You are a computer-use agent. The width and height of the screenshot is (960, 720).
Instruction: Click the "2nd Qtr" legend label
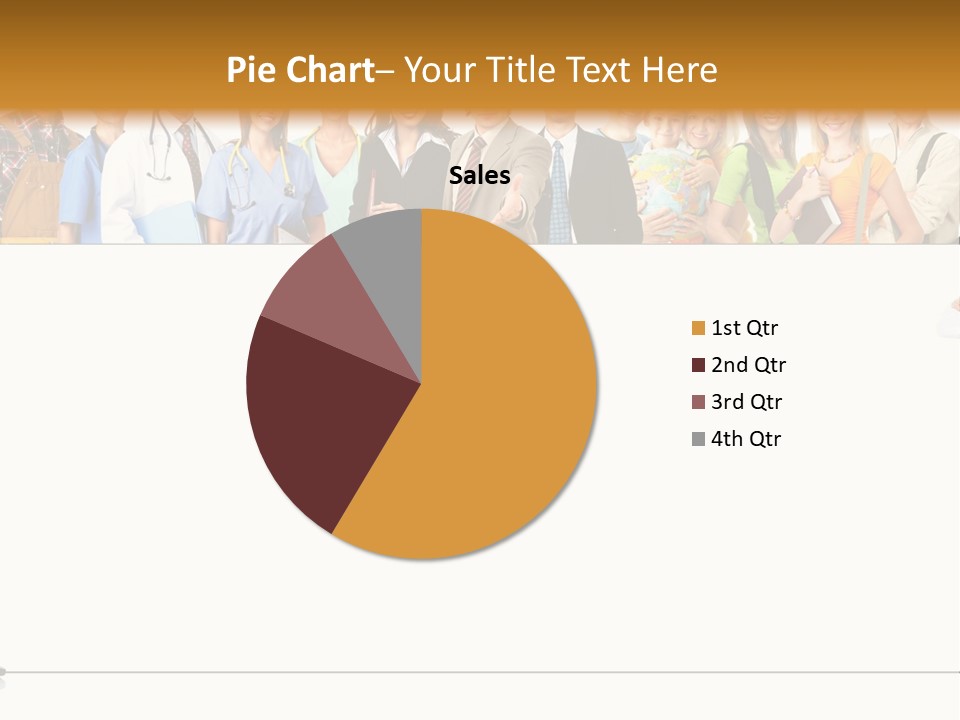pos(748,365)
